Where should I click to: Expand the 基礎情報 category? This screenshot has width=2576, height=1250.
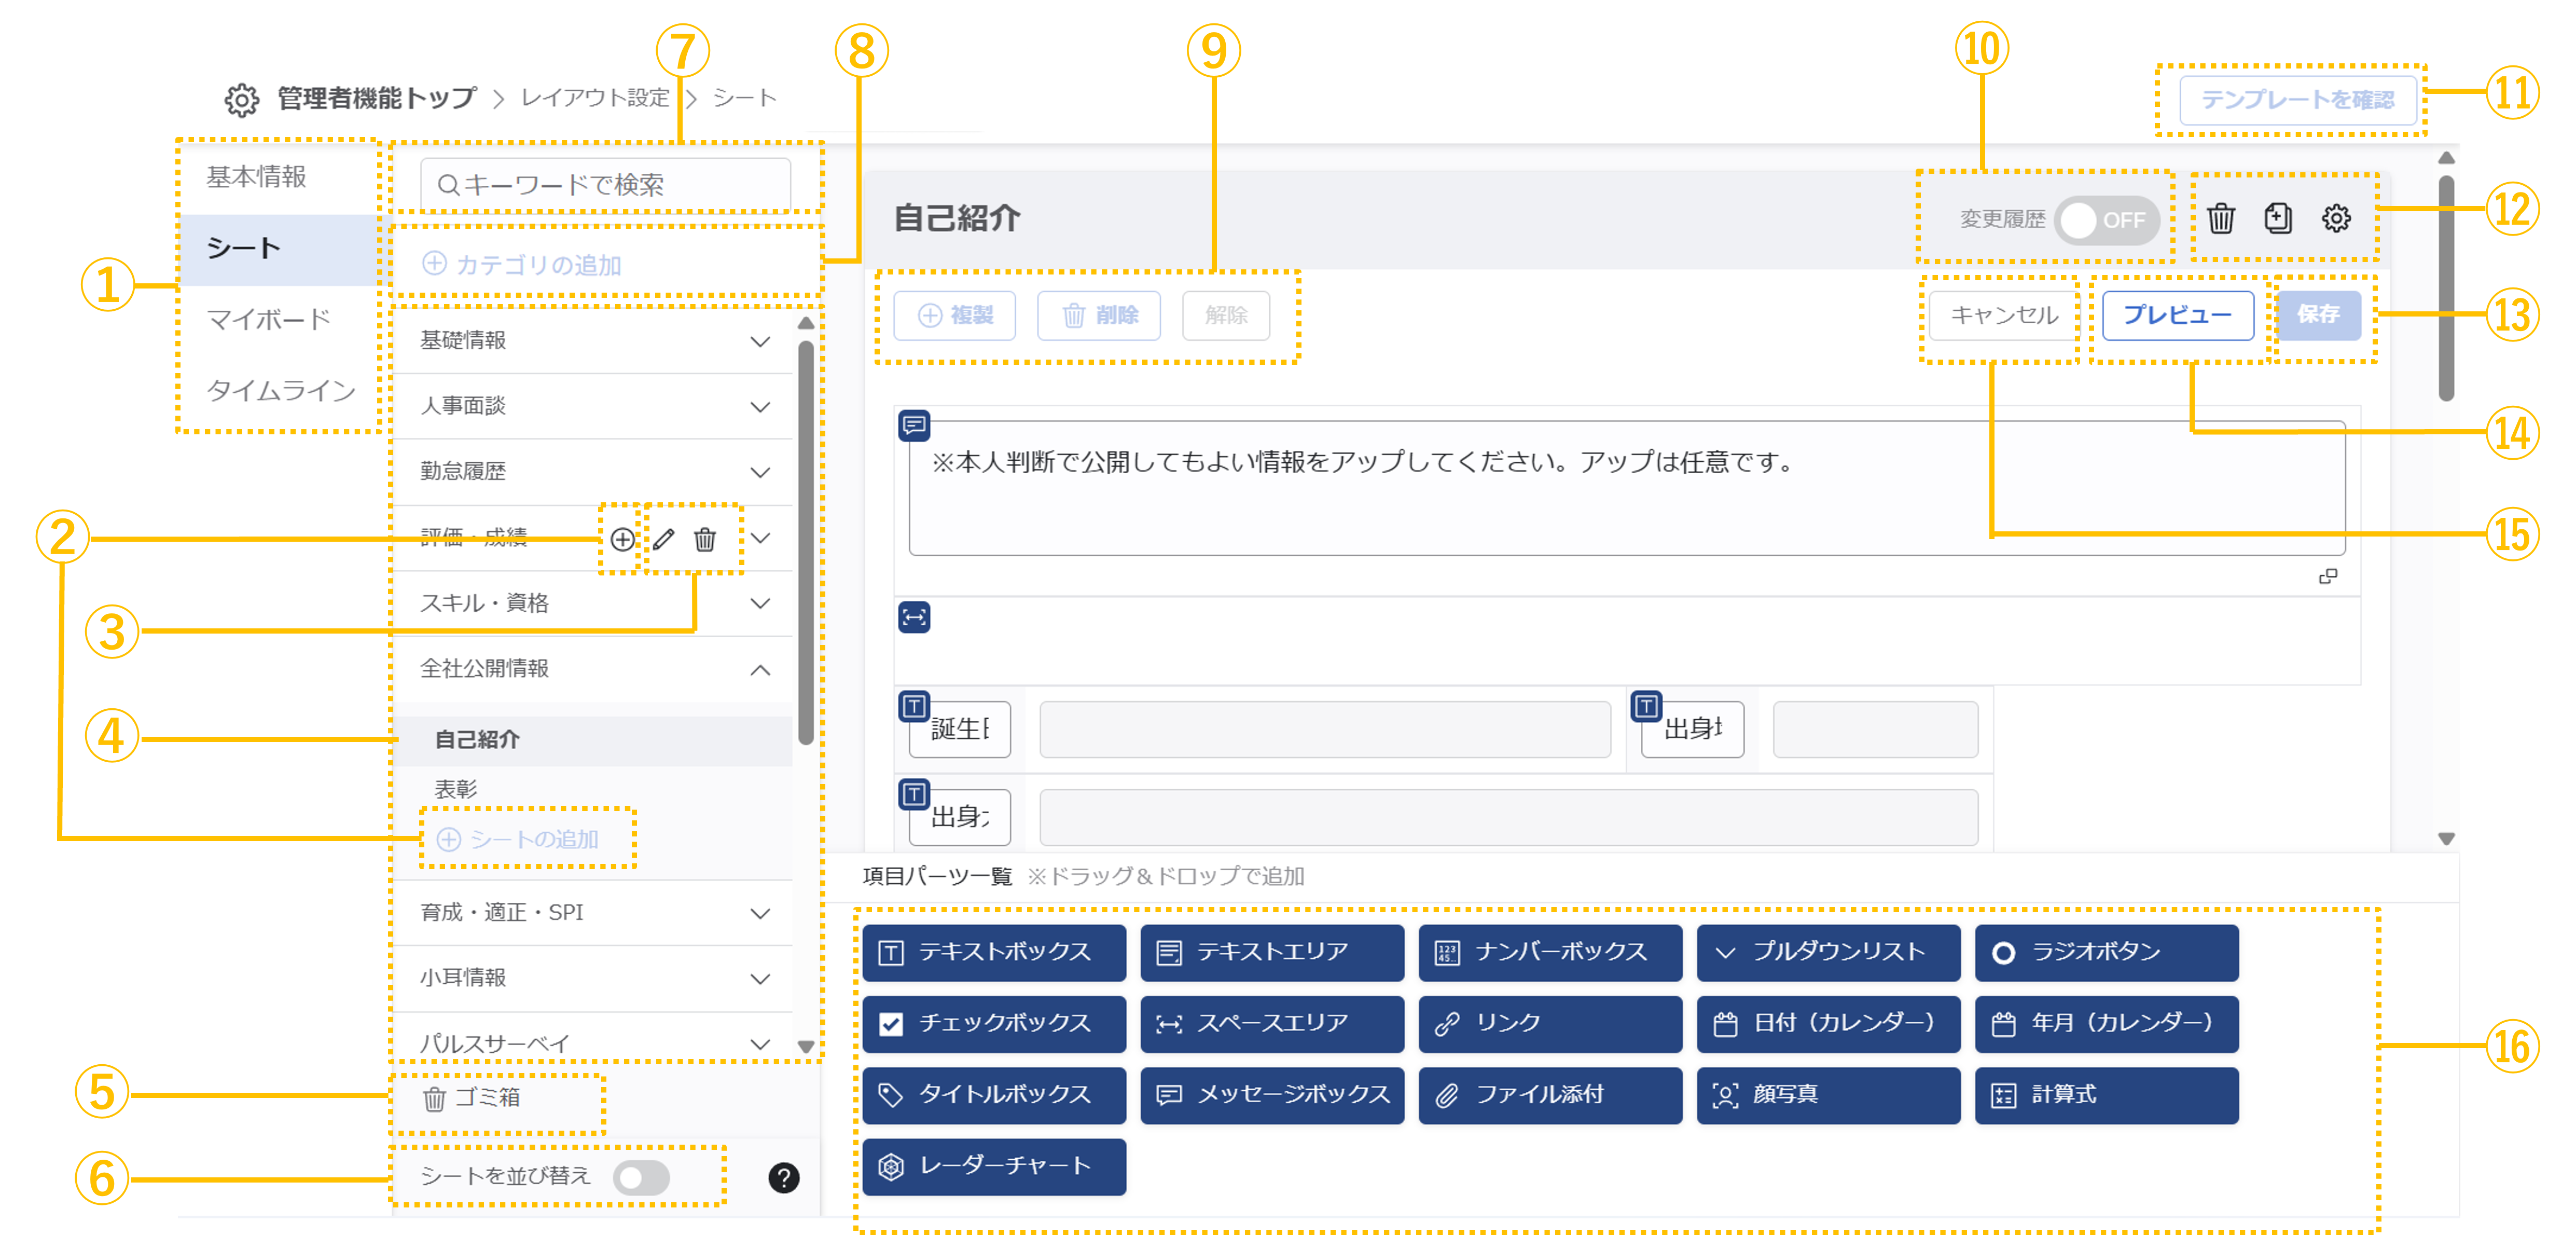coord(760,340)
